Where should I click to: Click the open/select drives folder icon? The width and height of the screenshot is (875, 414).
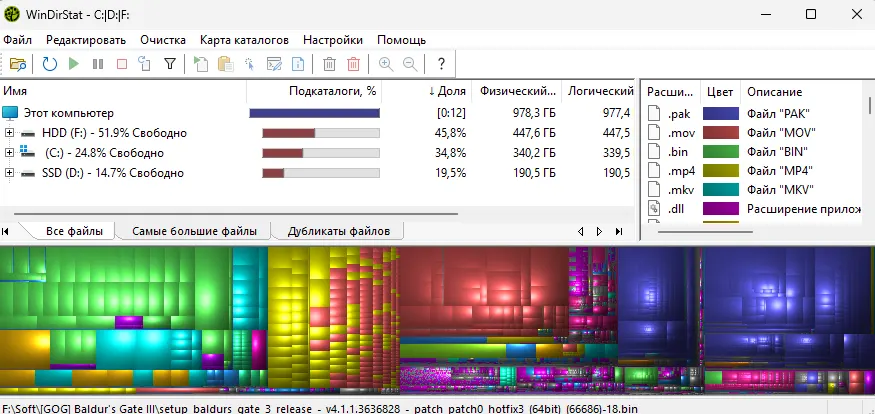pyautogui.click(x=18, y=64)
